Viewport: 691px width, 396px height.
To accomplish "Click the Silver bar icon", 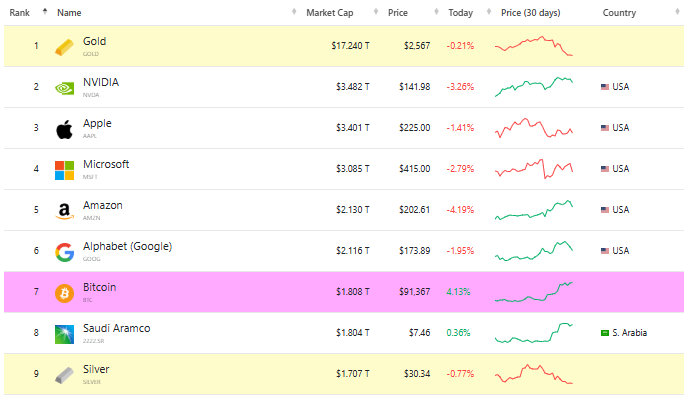I will coord(64,375).
